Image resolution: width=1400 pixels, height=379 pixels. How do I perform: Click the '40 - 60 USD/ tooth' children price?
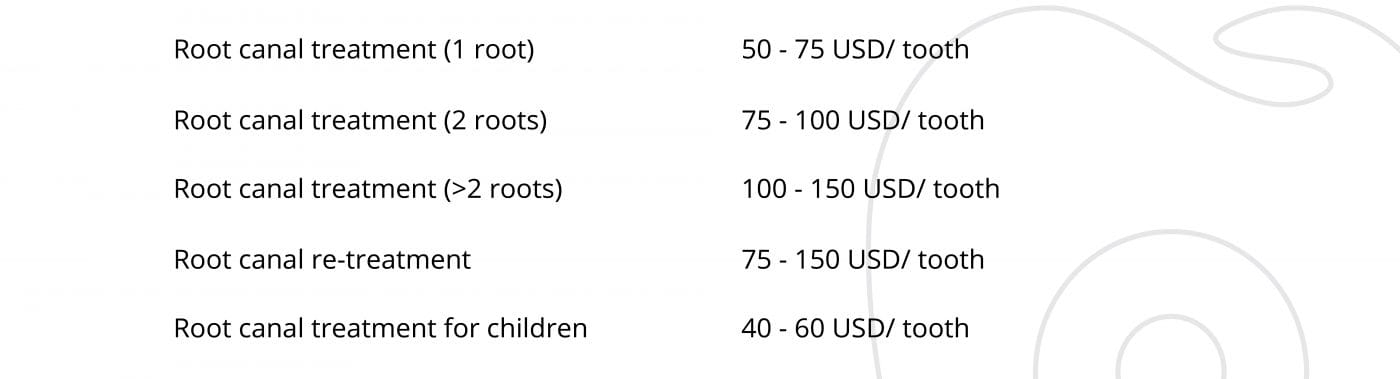855,328
